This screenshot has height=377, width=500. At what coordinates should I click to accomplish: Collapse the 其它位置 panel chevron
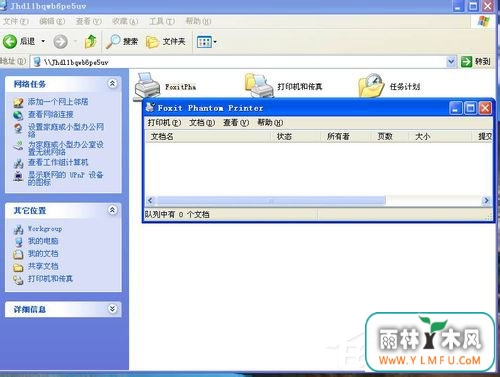(x=112, y=210)
